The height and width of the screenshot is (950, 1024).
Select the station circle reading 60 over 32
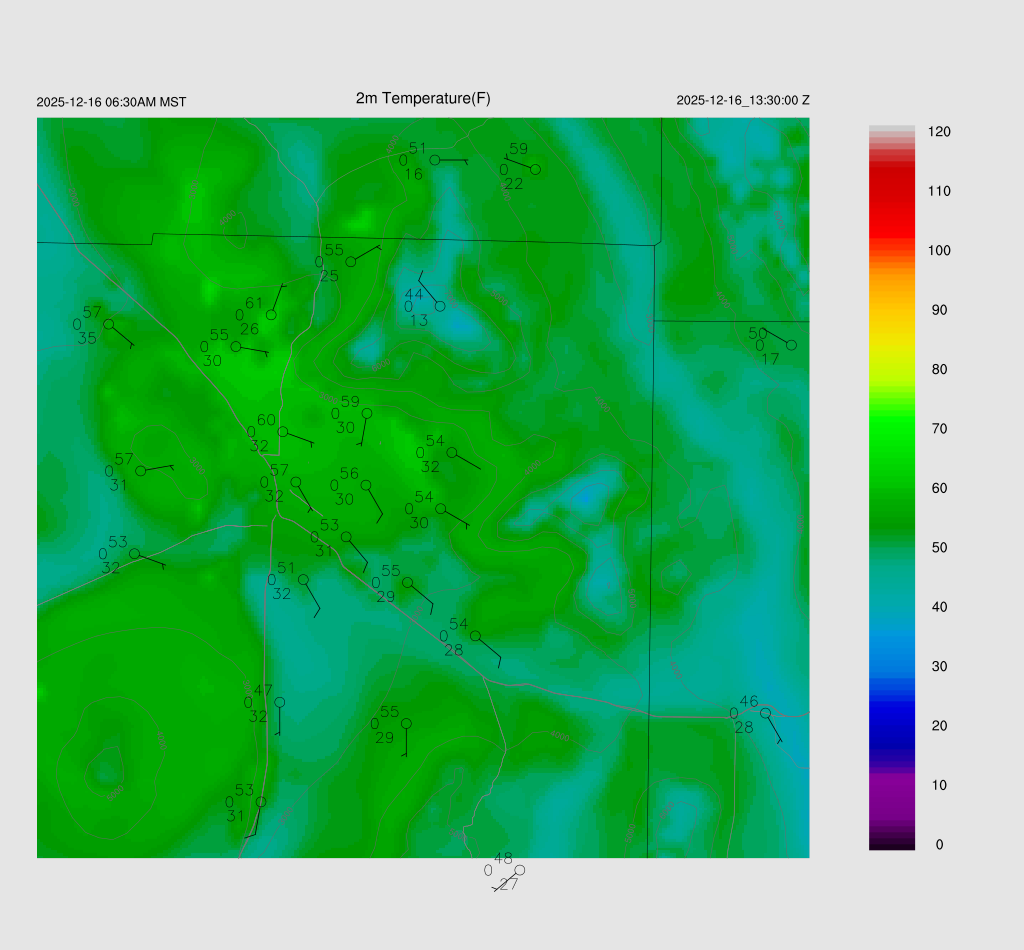[x=283, y=432]
